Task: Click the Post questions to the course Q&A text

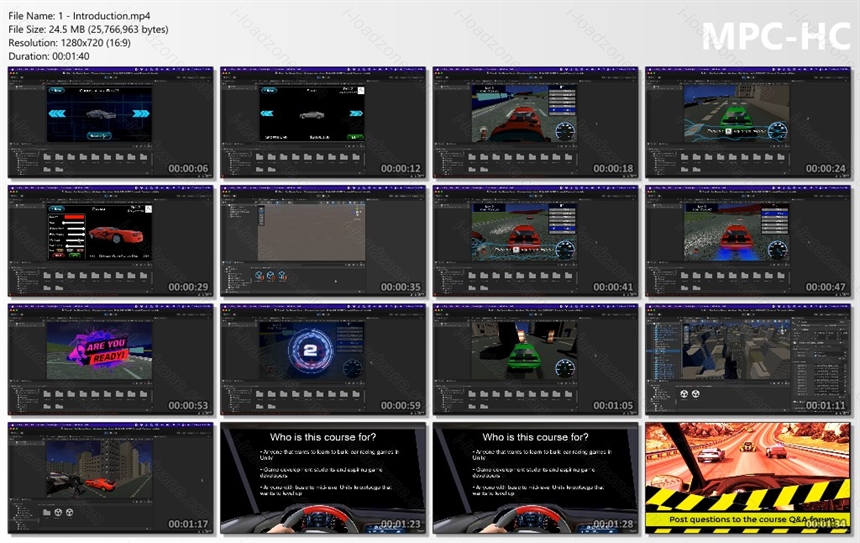Action: pos(751,519)
